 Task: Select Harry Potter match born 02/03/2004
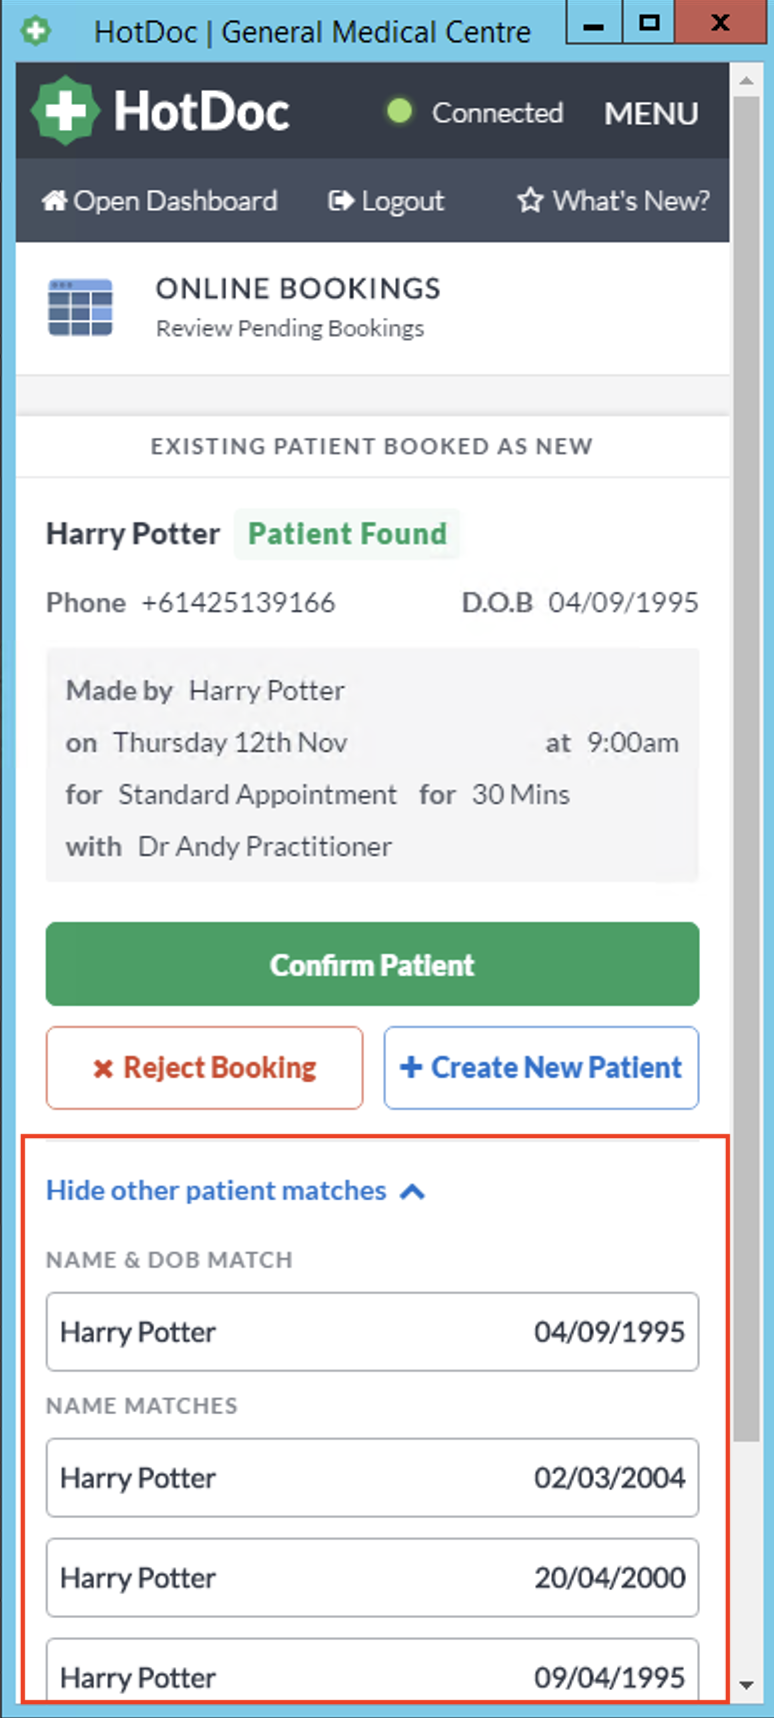click(372, 1478)
